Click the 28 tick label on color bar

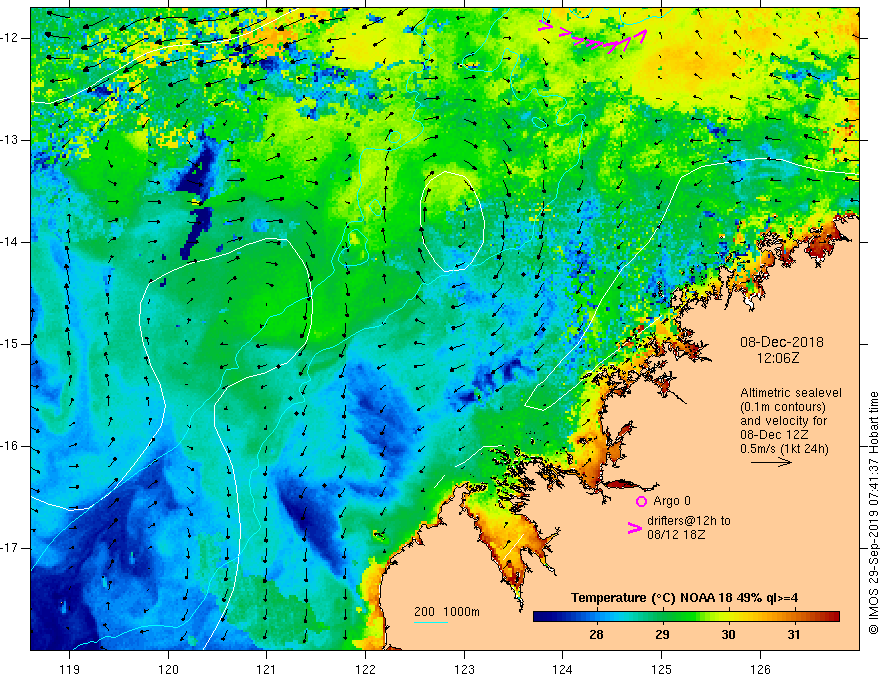(597, 635)
